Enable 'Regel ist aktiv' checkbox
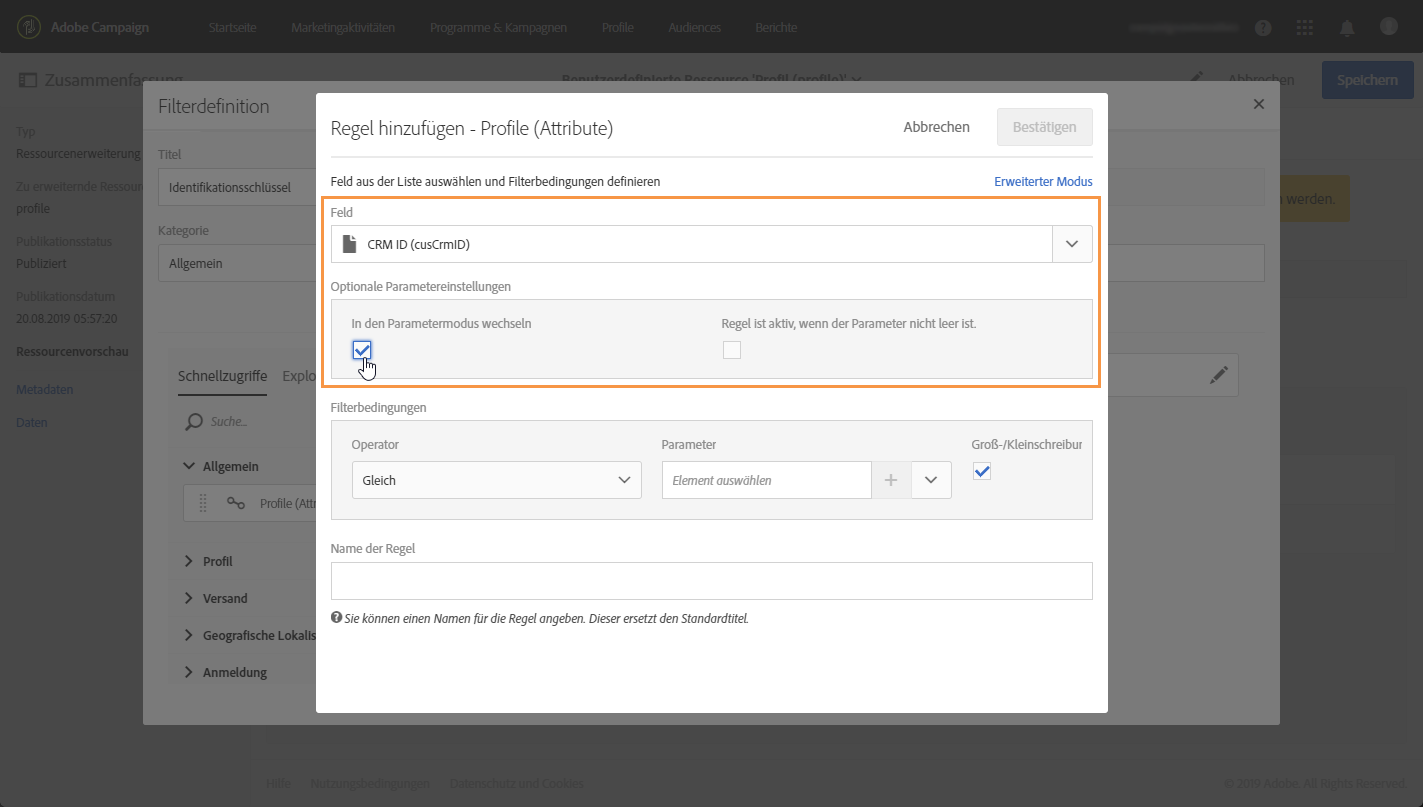Viewport: 1423px width, 807px height. (x=732, y=350)
